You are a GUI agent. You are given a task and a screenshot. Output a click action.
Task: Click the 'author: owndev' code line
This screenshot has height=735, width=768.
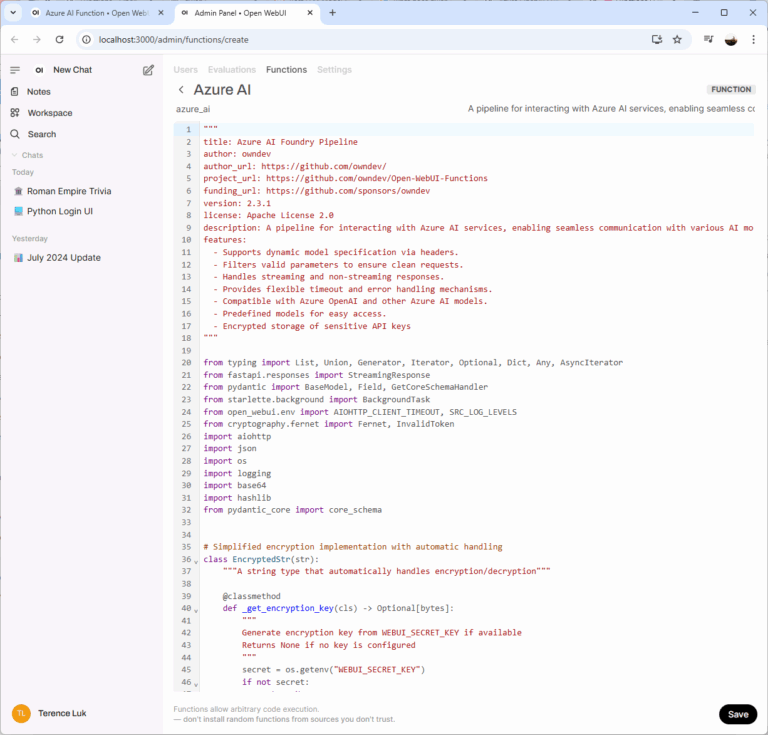237,154
